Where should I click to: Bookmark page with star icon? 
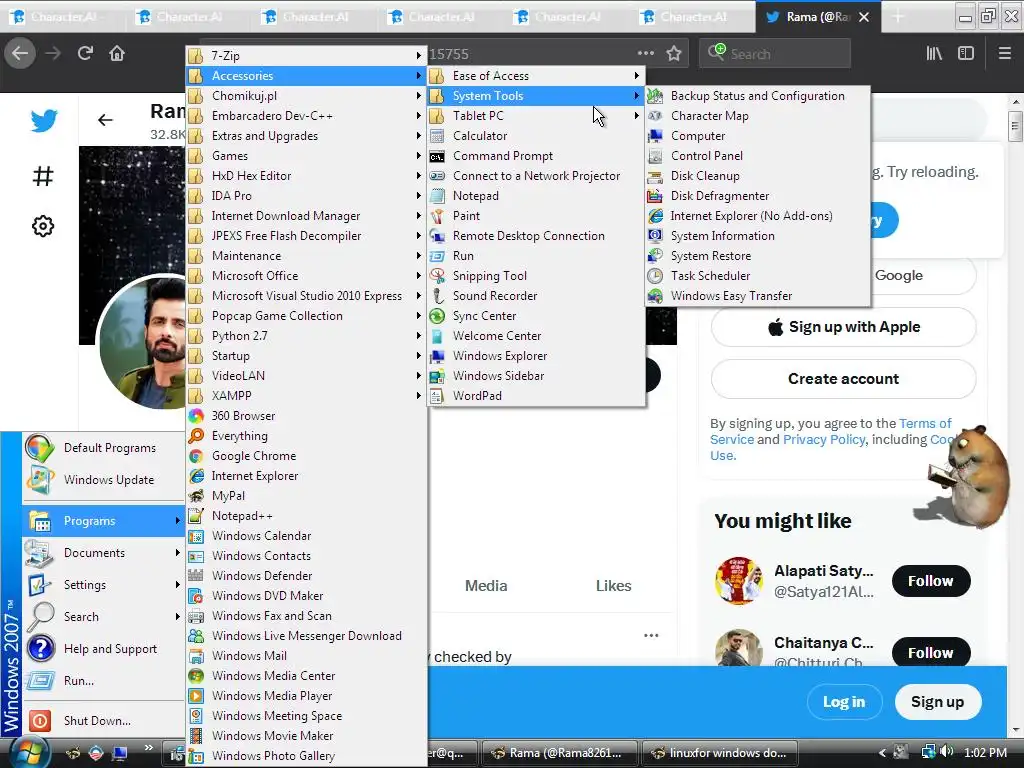tap(674, 54)
